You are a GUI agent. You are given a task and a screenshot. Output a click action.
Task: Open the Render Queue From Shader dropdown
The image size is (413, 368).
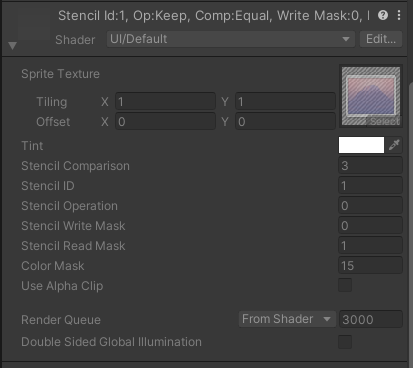point(287,319)
